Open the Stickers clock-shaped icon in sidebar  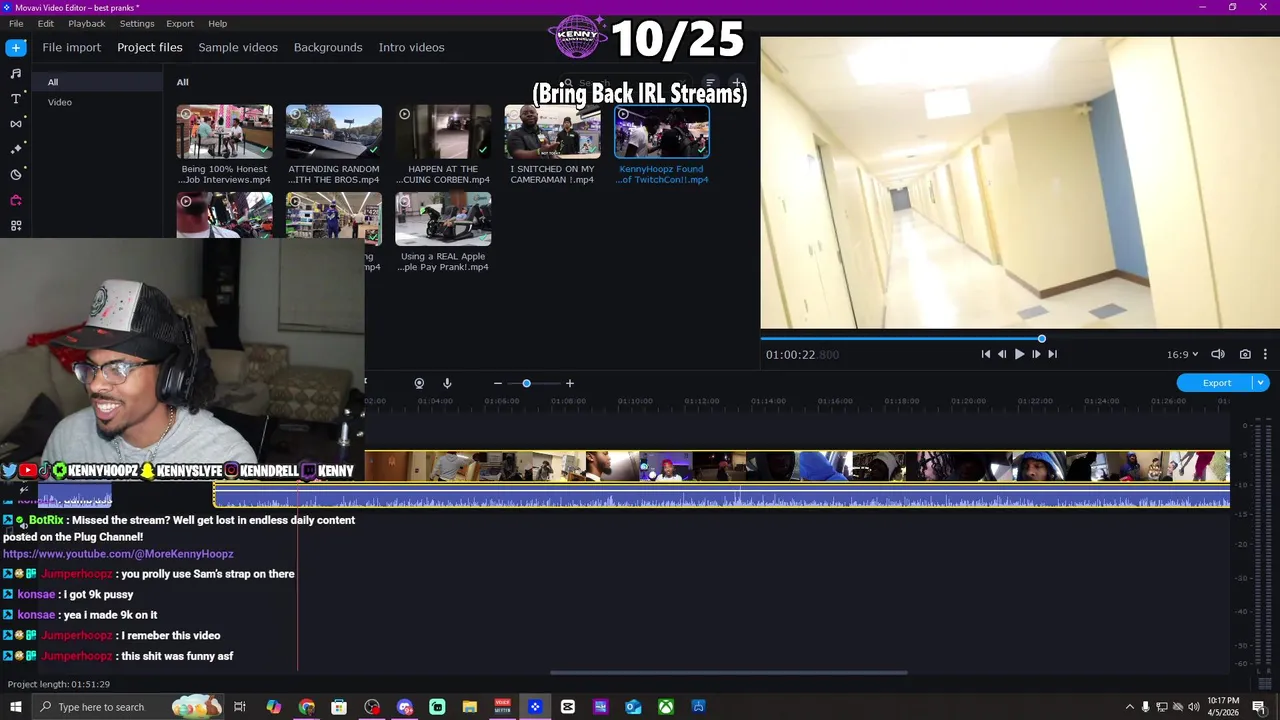point(16,175)
